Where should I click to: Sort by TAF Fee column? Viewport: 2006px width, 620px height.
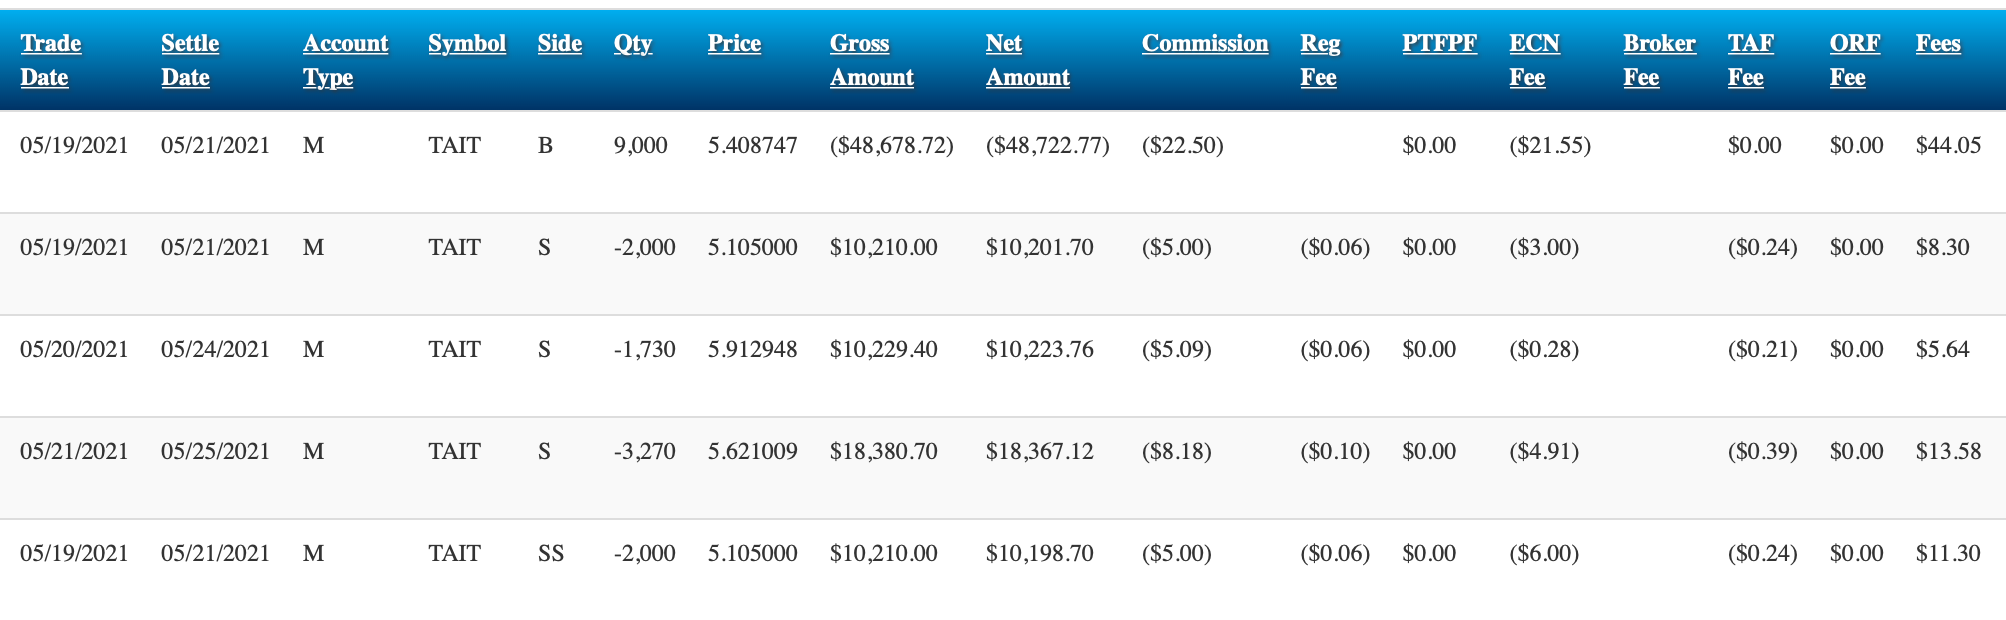point(1750,60)
